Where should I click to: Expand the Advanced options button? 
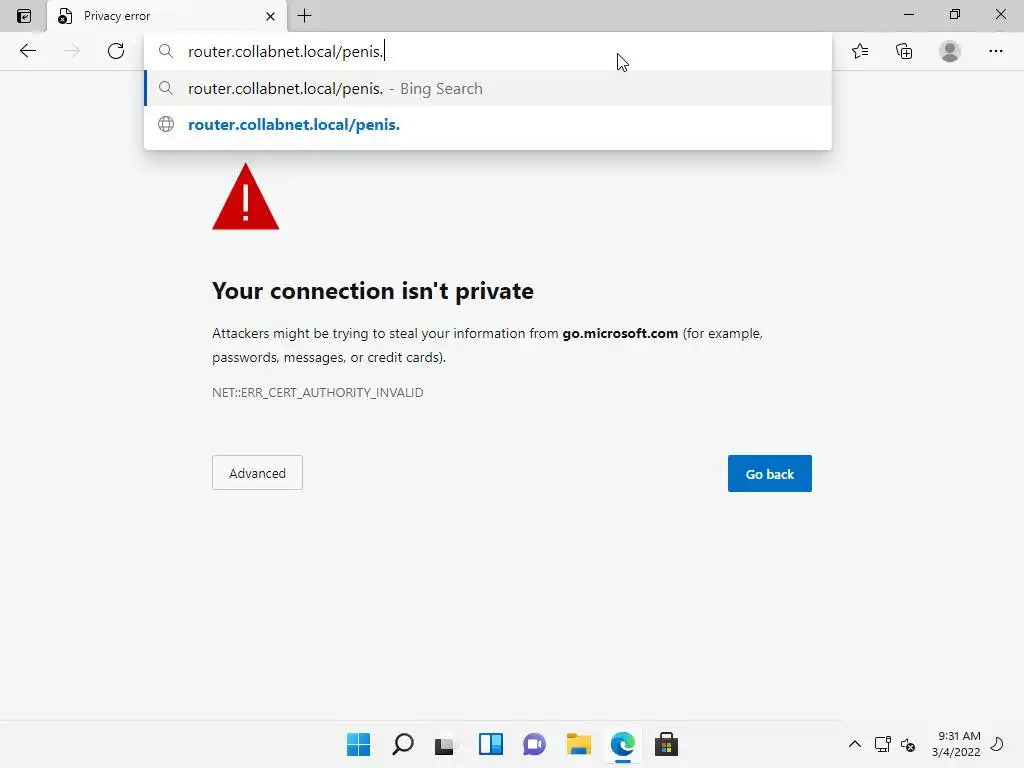pyautogui.click(x=257, y=473)
